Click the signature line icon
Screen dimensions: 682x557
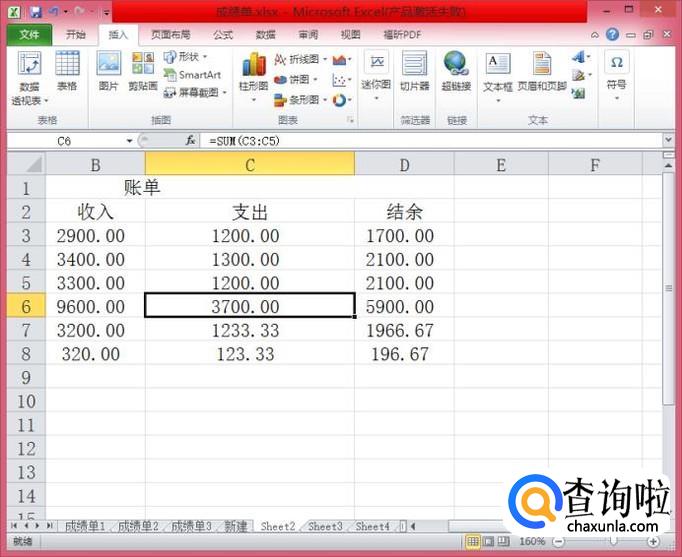coord(581,75)
